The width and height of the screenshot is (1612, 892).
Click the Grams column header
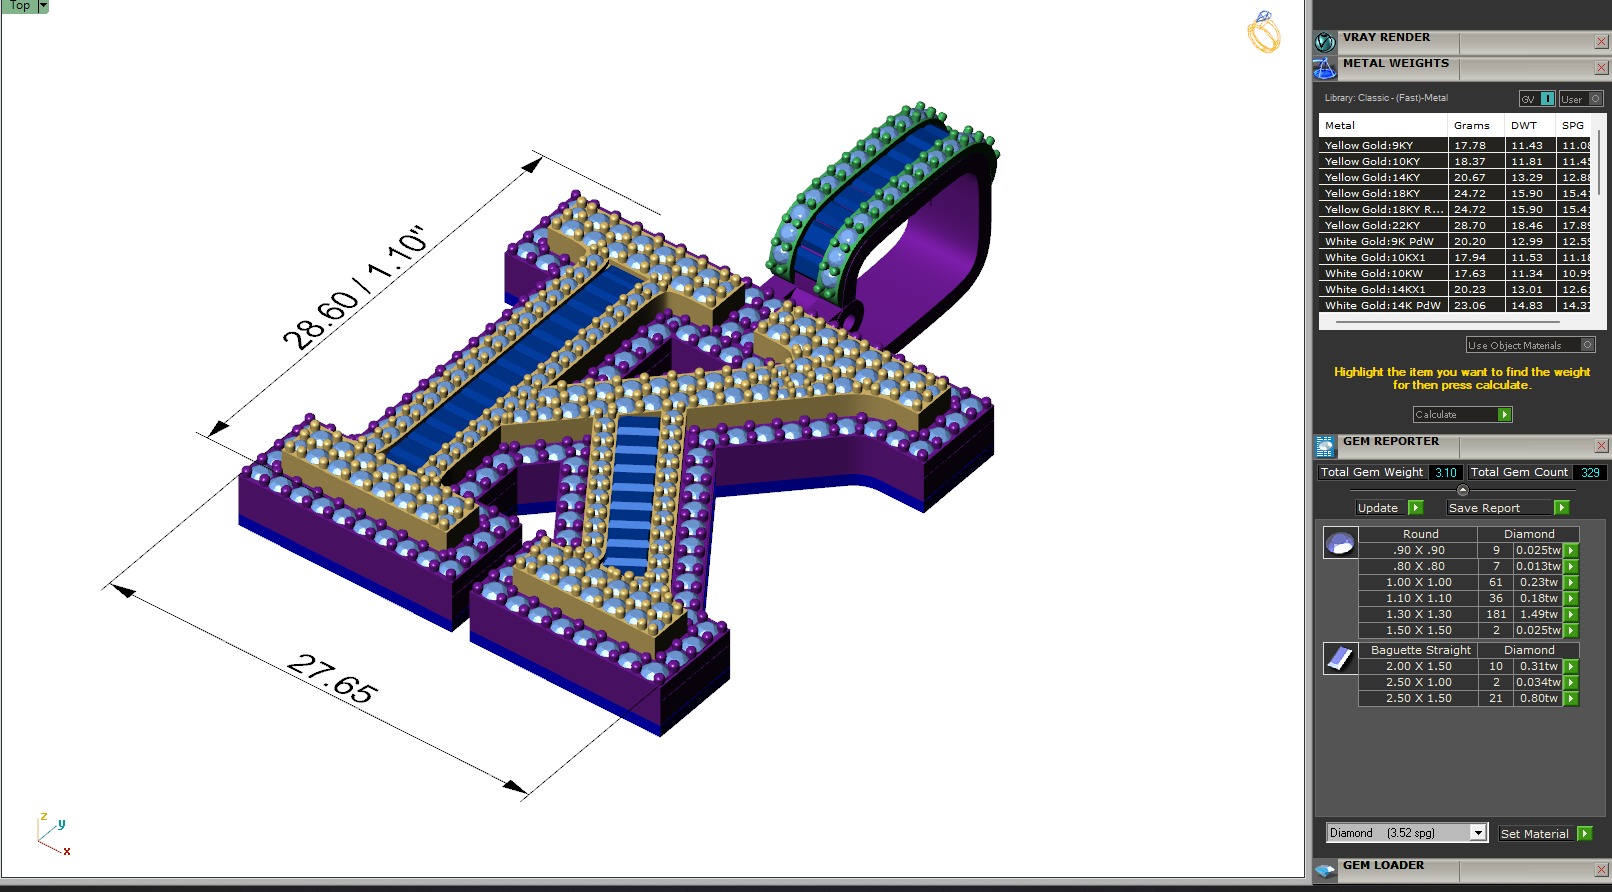[1475, 125]
